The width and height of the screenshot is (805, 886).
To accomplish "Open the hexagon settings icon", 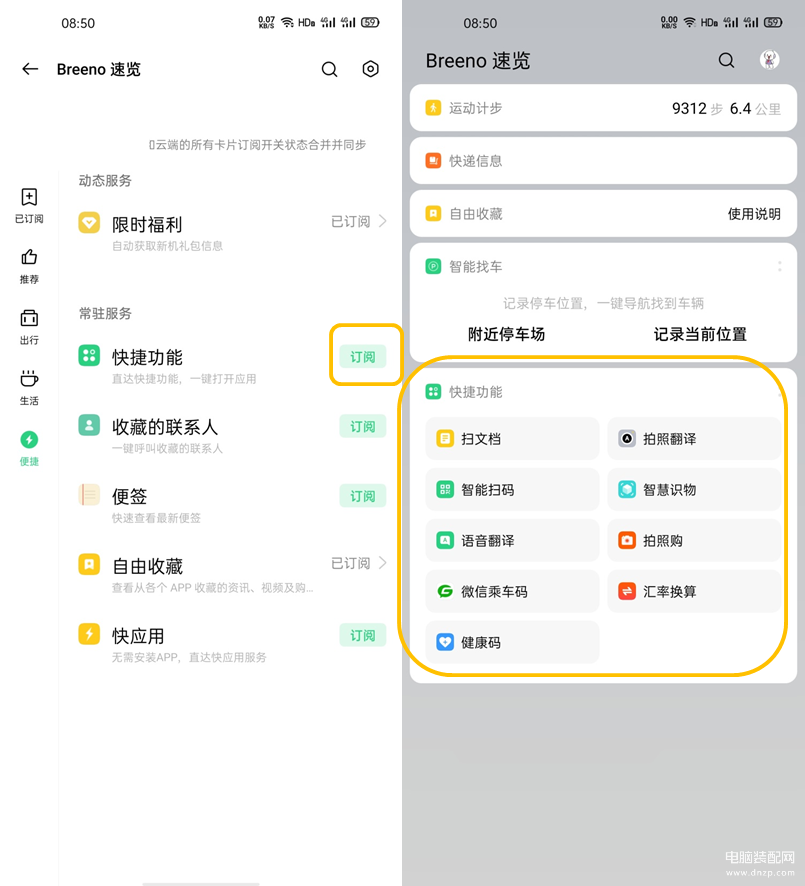I will (371, 69).
